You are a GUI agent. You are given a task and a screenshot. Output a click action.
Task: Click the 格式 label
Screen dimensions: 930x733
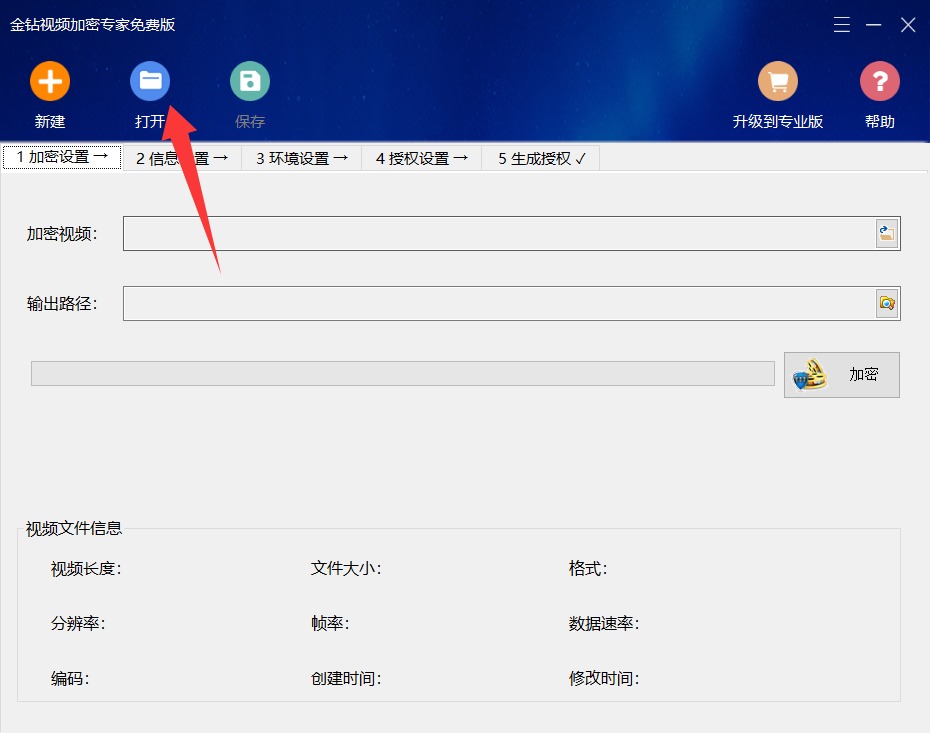click(588, 569)
